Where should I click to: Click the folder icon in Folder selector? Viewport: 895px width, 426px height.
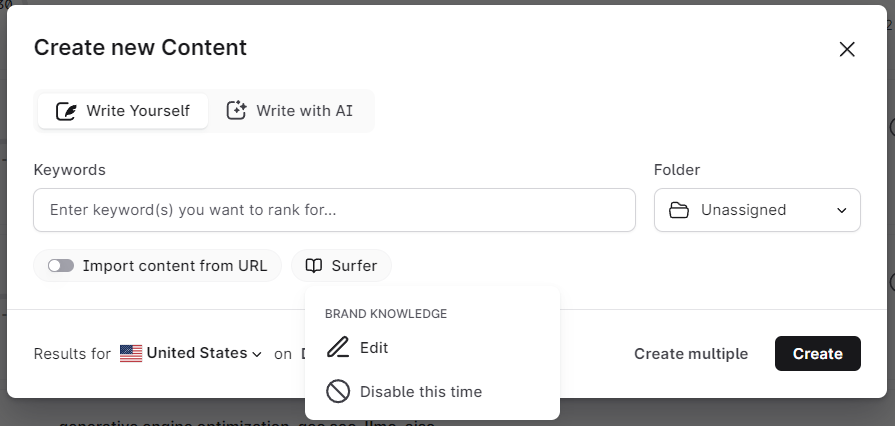(679, 210)
